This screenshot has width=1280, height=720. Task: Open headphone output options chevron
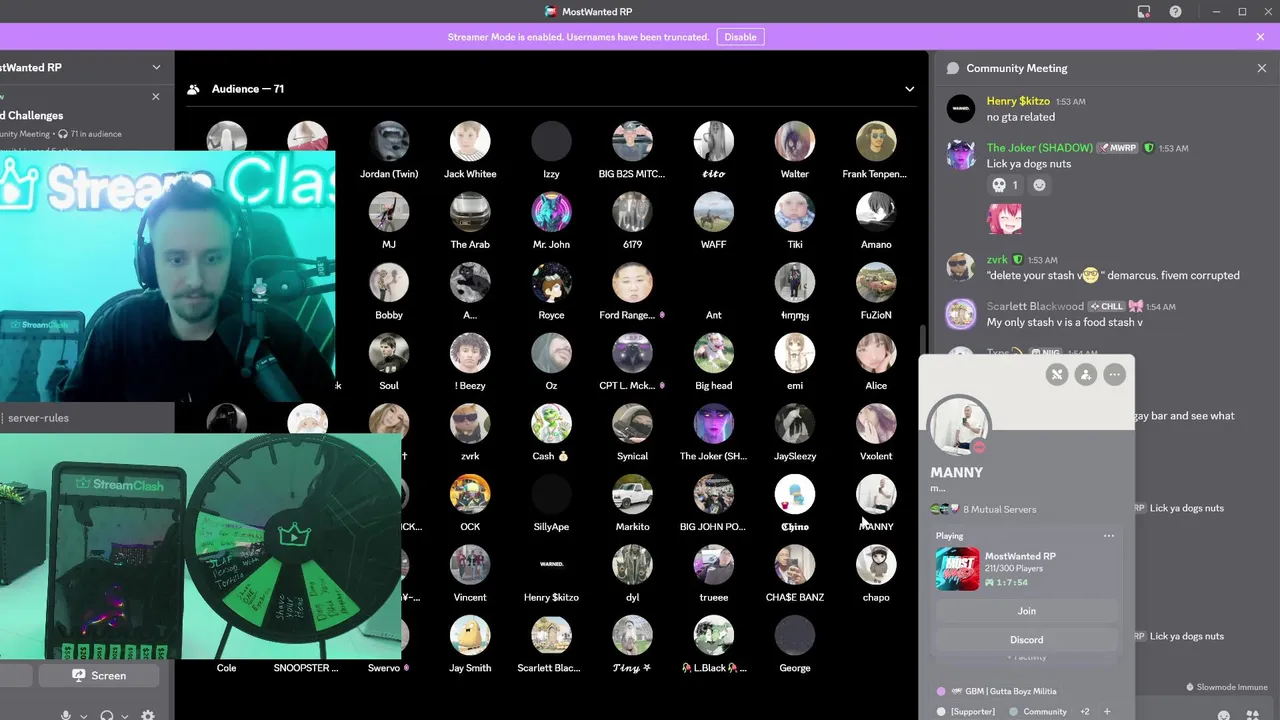click(x=124, y=716)
